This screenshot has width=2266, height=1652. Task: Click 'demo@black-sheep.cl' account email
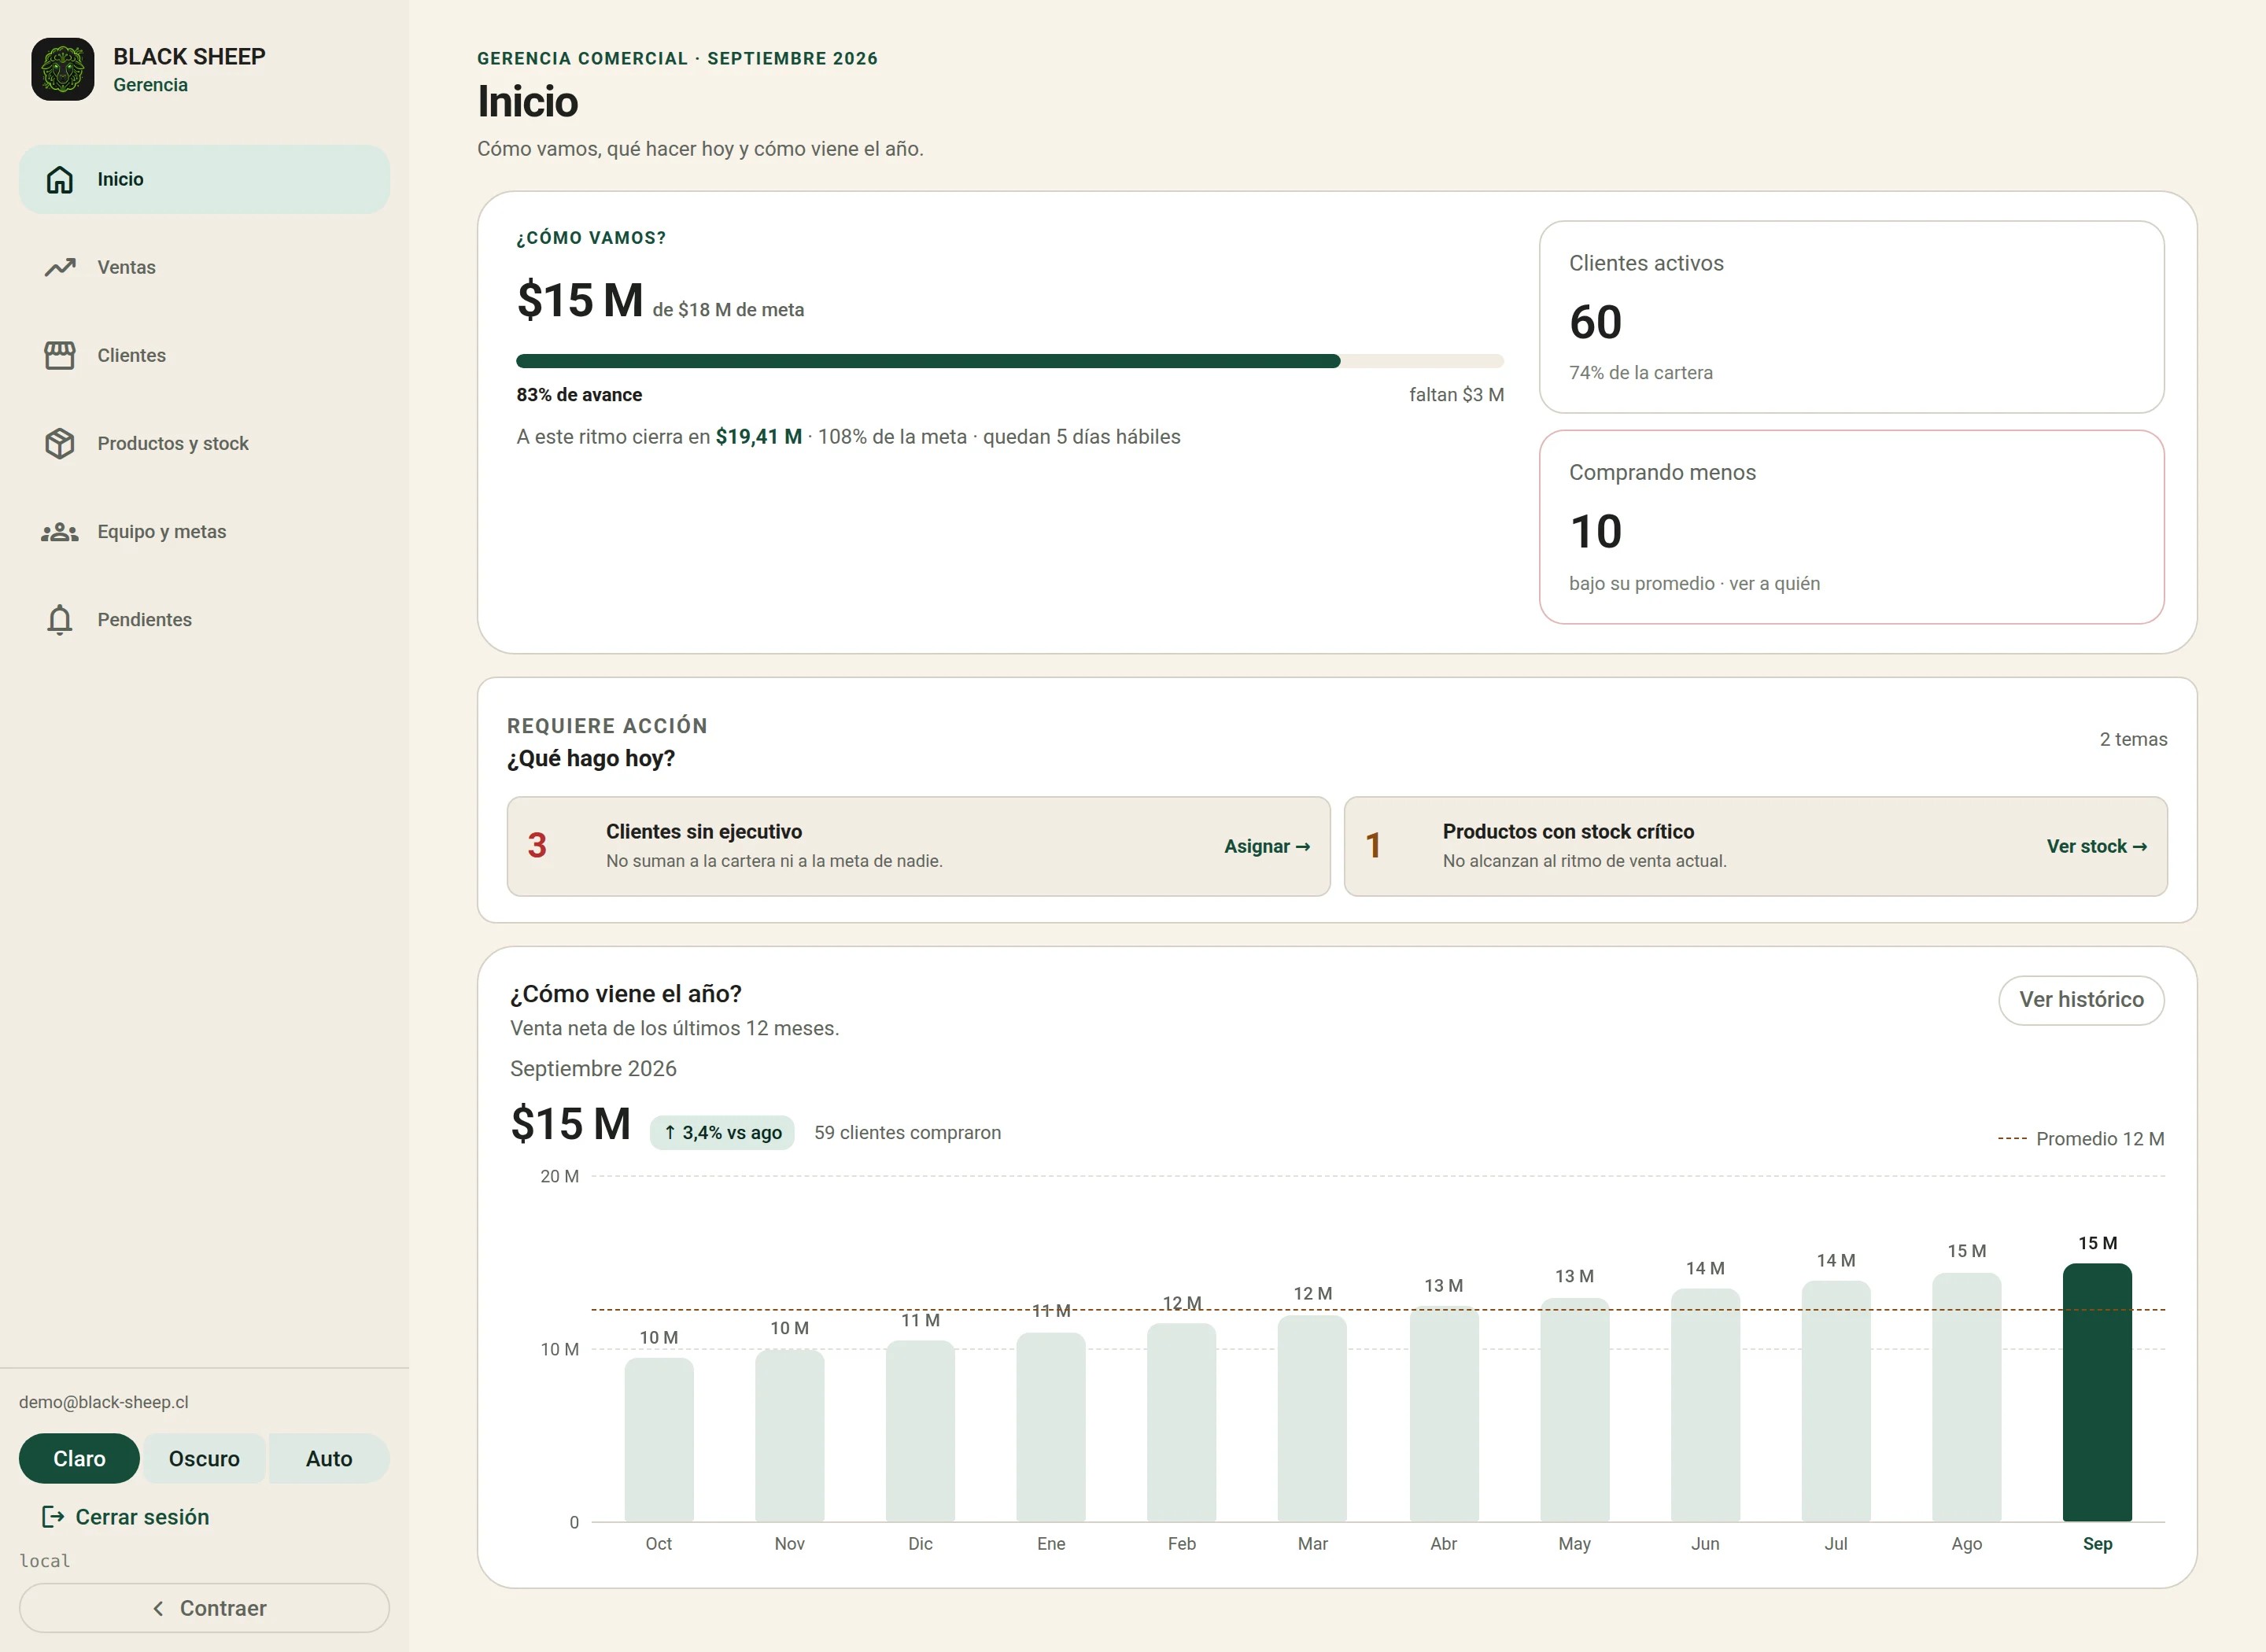(x=104, y=1402)
